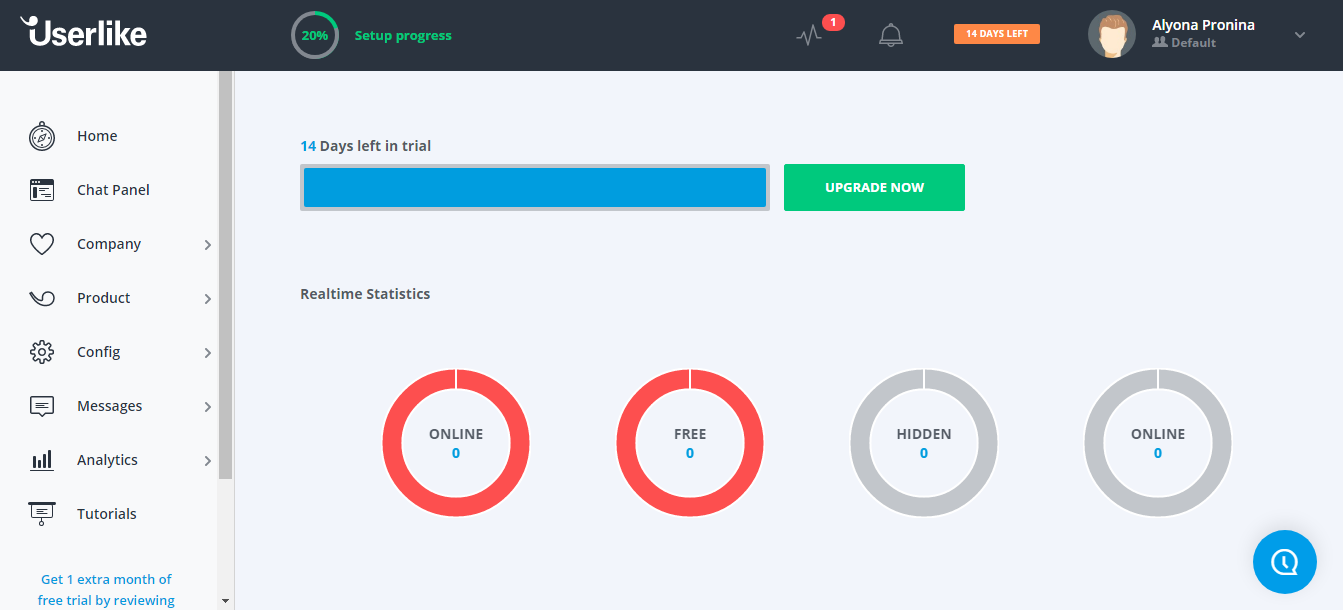Expand the Company submenu chevron
The height and width of the screenshot is (610, 1343).
point(208,245)
